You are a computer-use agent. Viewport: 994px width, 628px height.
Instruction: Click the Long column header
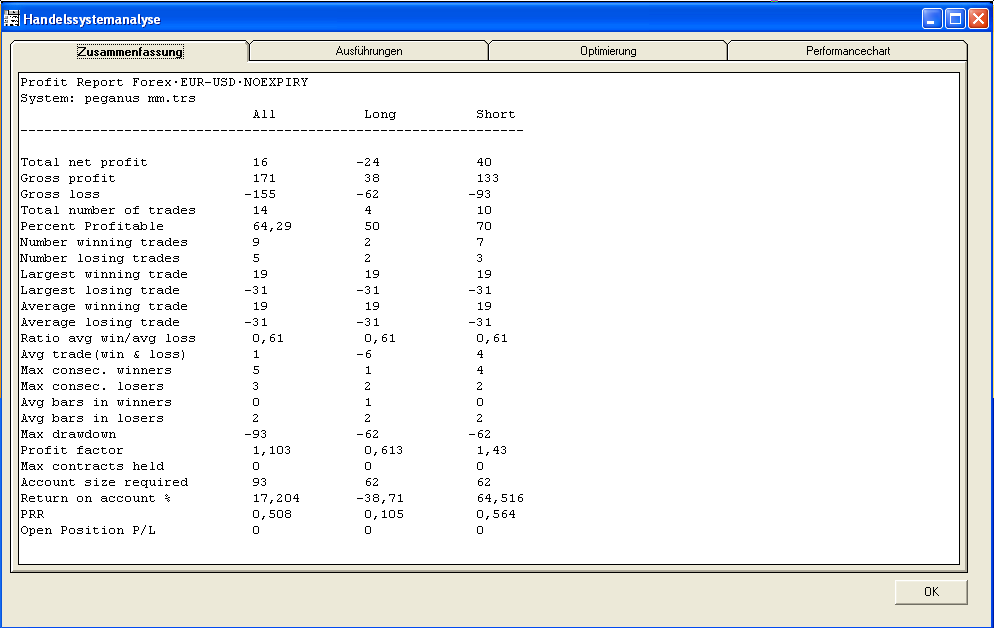pos(380,114)
